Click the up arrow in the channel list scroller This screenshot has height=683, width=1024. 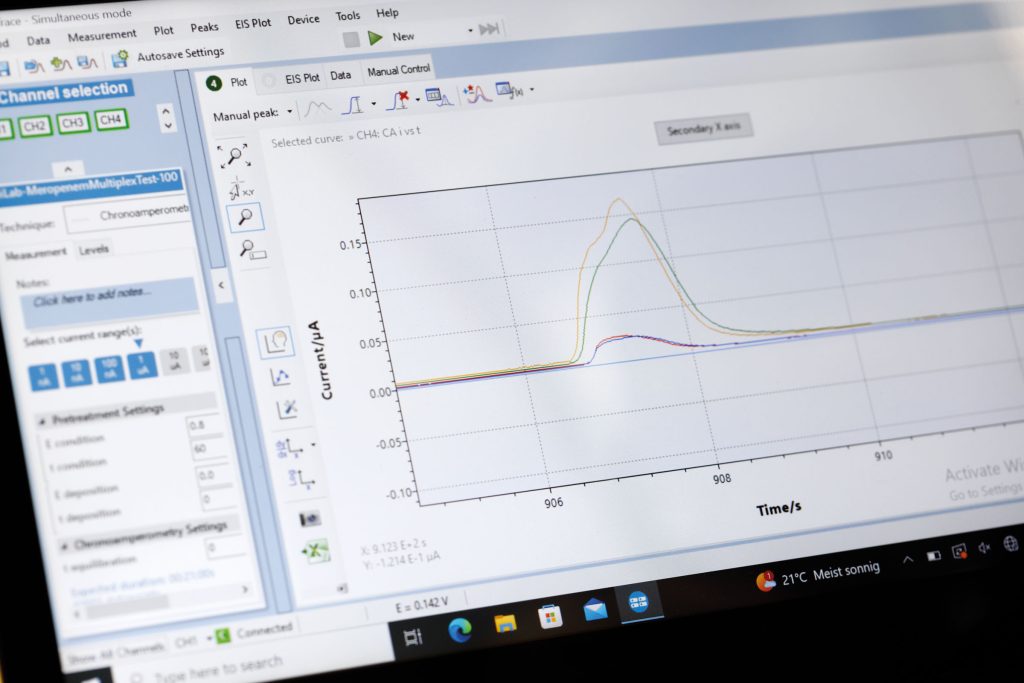pos(166,110)
